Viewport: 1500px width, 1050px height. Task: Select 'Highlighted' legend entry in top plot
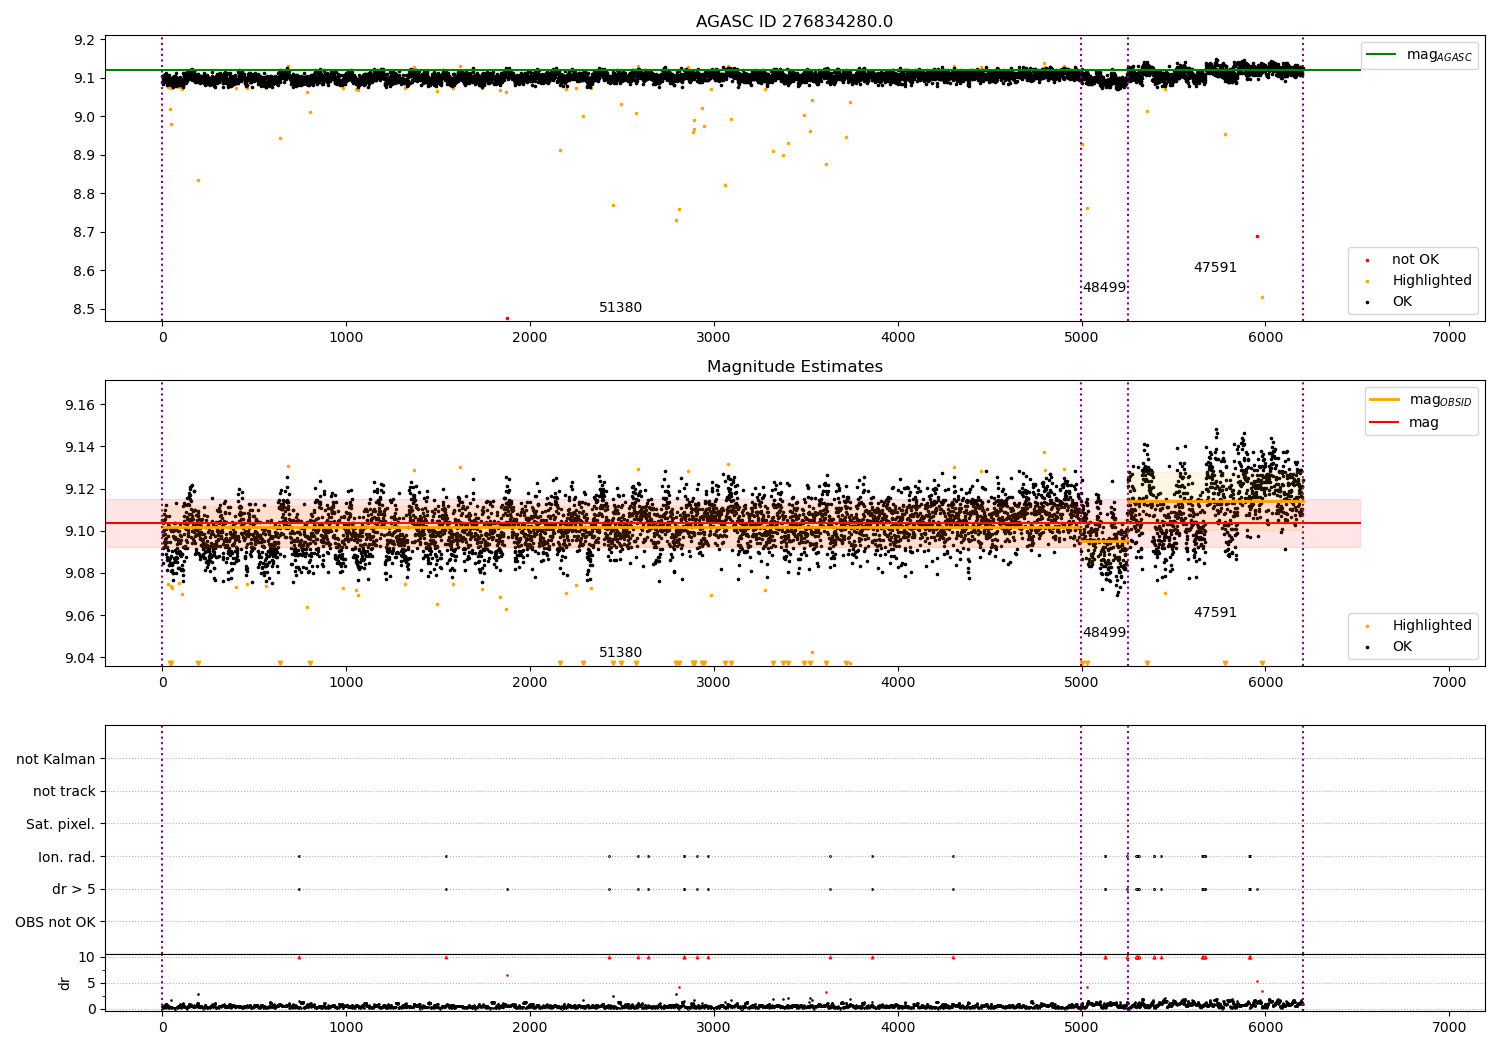click(1432, 281)
